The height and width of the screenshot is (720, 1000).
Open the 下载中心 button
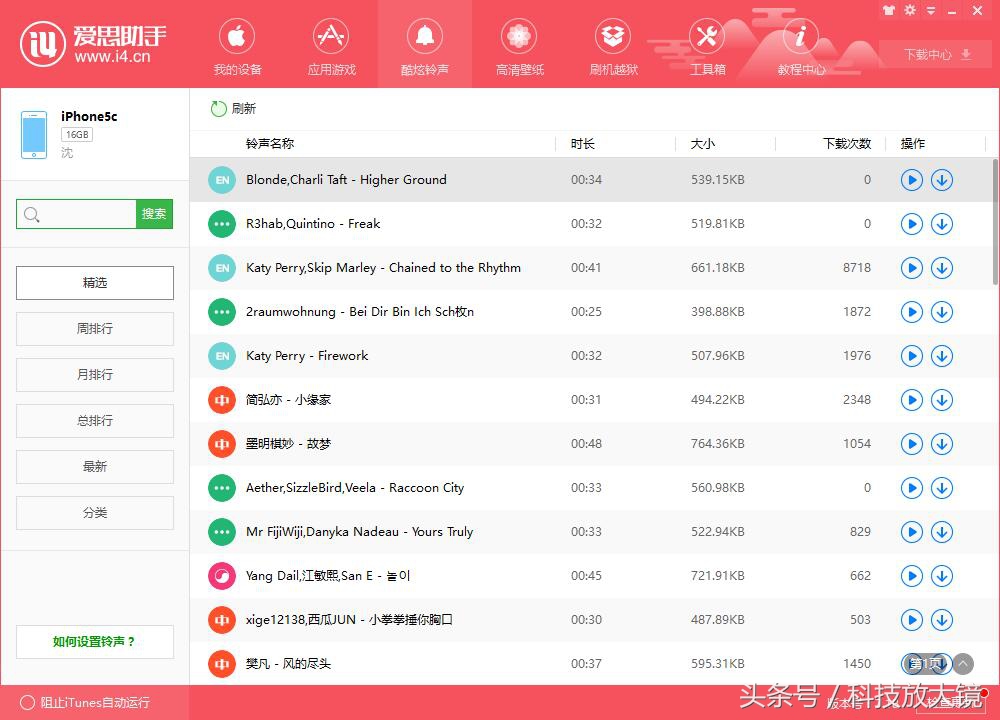[936, 55]
